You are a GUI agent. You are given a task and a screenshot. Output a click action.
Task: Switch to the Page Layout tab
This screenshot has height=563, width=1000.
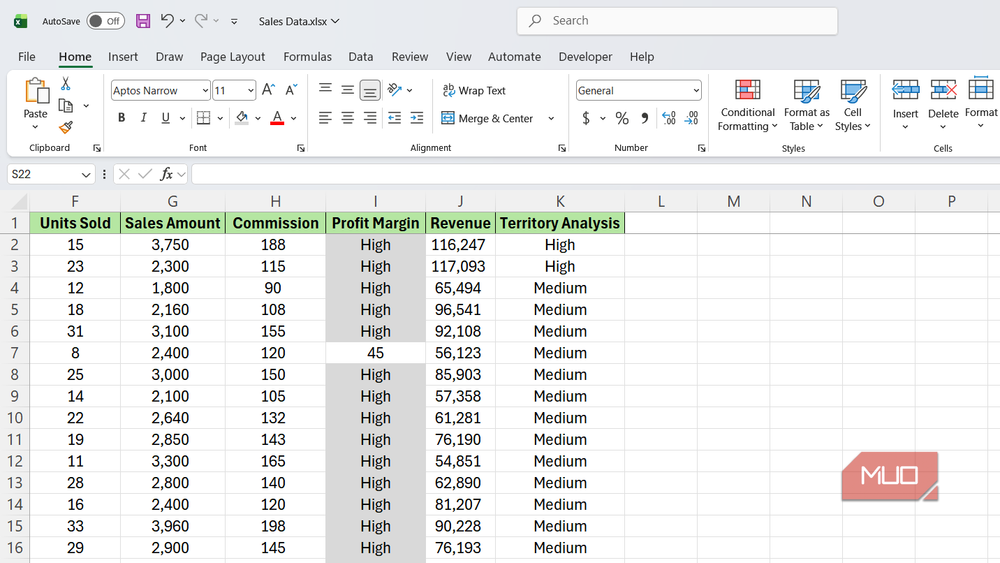[x=232, y=57]
